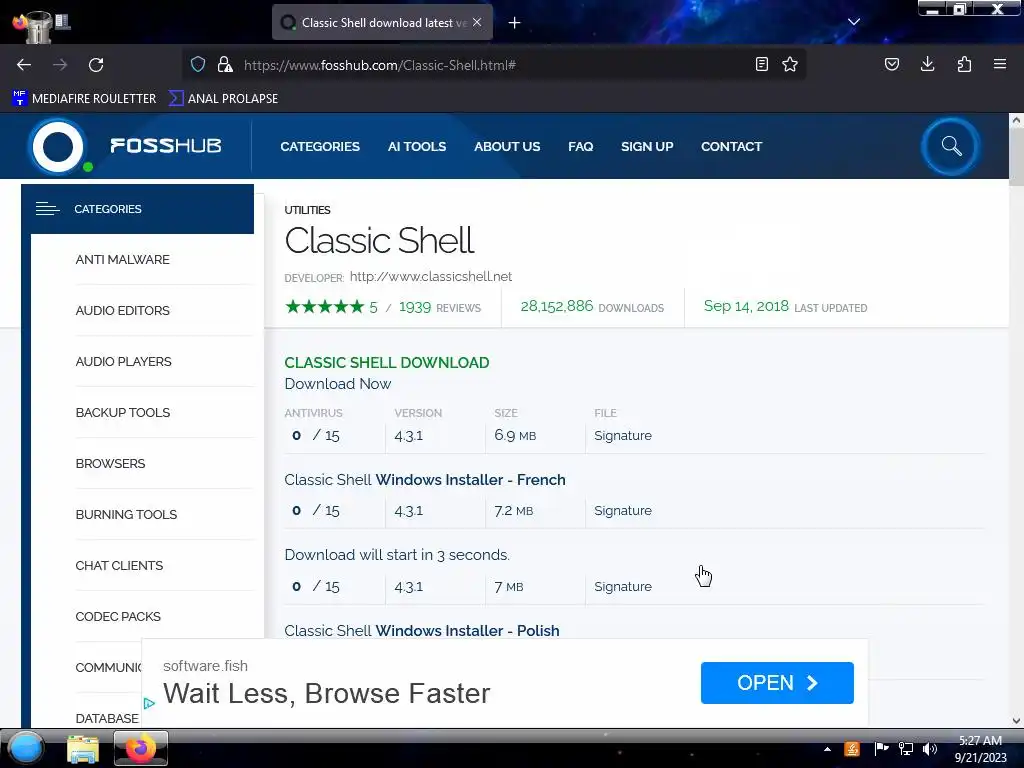Screen dimensions: 1024x768
Task: Select ANTI MALWARE category in sidebar
Action: 122,259
